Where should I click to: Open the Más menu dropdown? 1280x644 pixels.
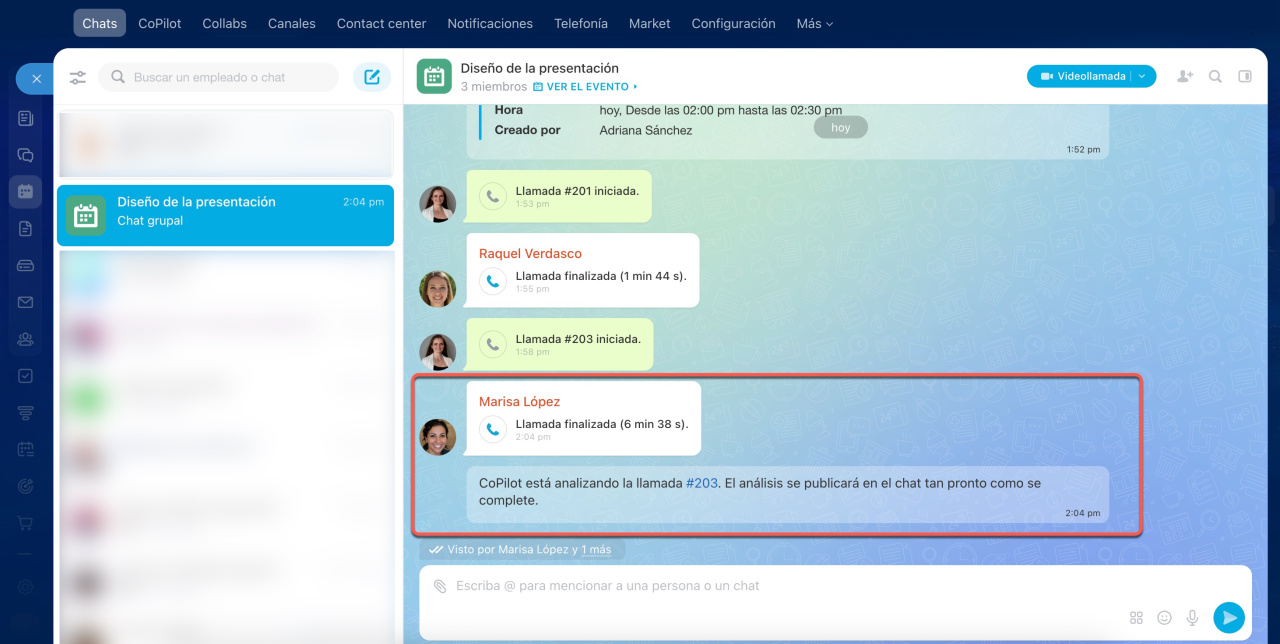click(814, 23)
